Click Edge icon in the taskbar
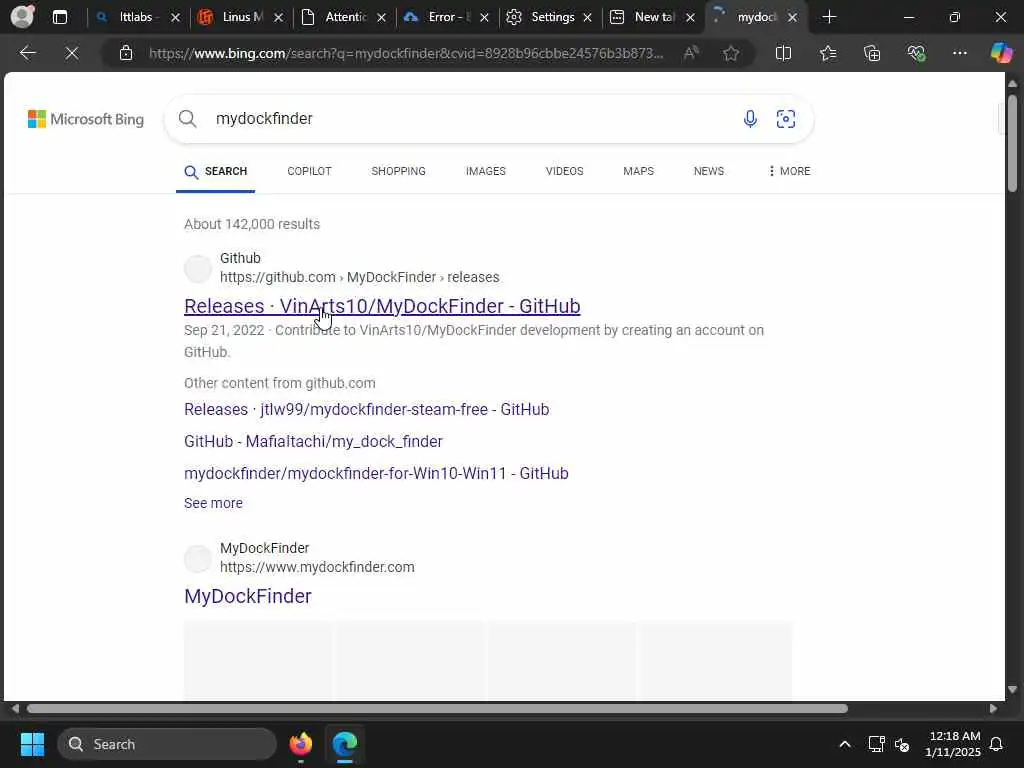The height and width of the screenshot is (768, 1024). click(x=344, y=744)
